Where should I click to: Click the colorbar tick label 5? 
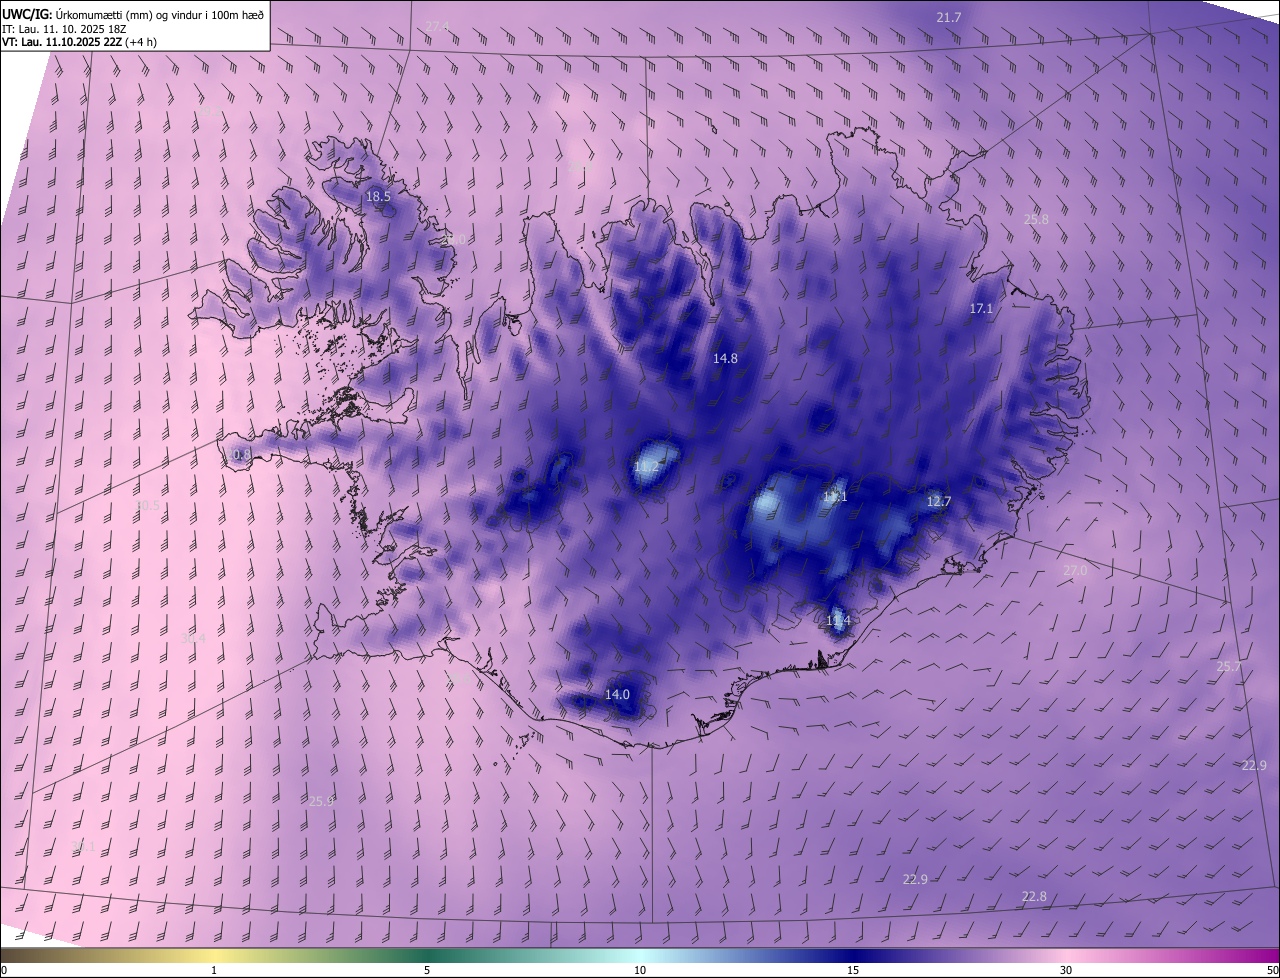(427, 970)
